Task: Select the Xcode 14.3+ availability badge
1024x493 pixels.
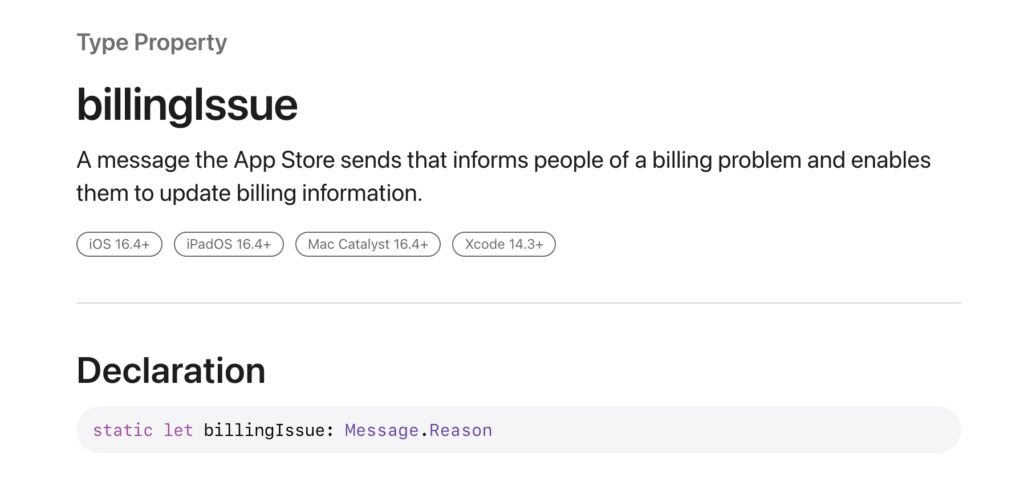Action: point(504,244)
